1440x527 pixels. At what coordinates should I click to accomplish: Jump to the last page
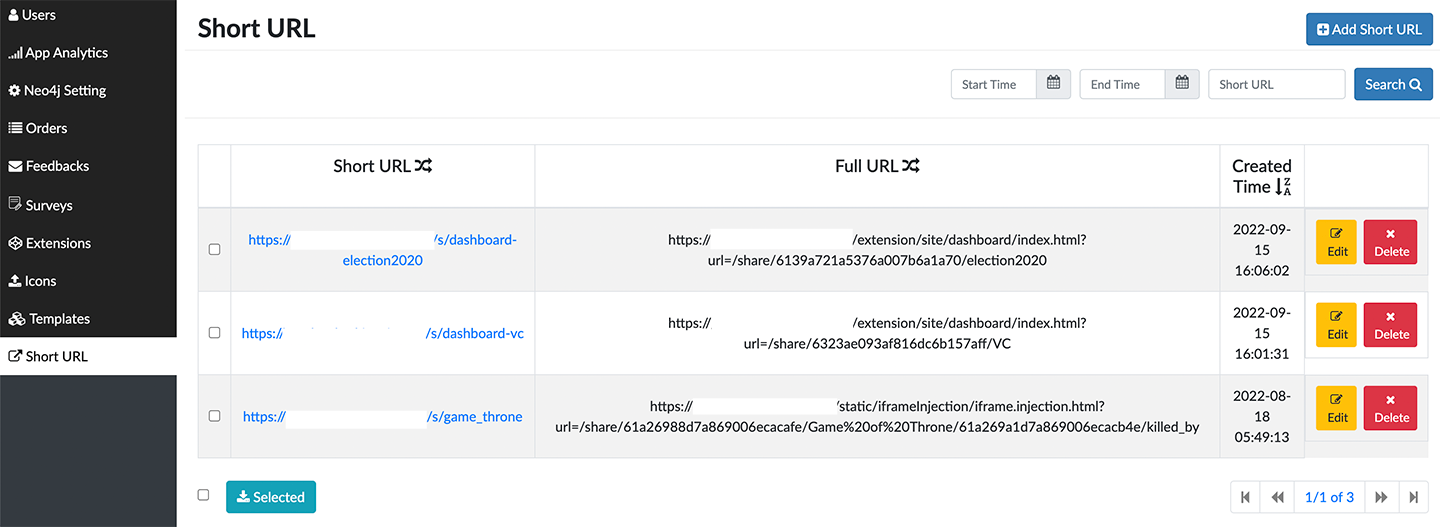point(1413,497)
